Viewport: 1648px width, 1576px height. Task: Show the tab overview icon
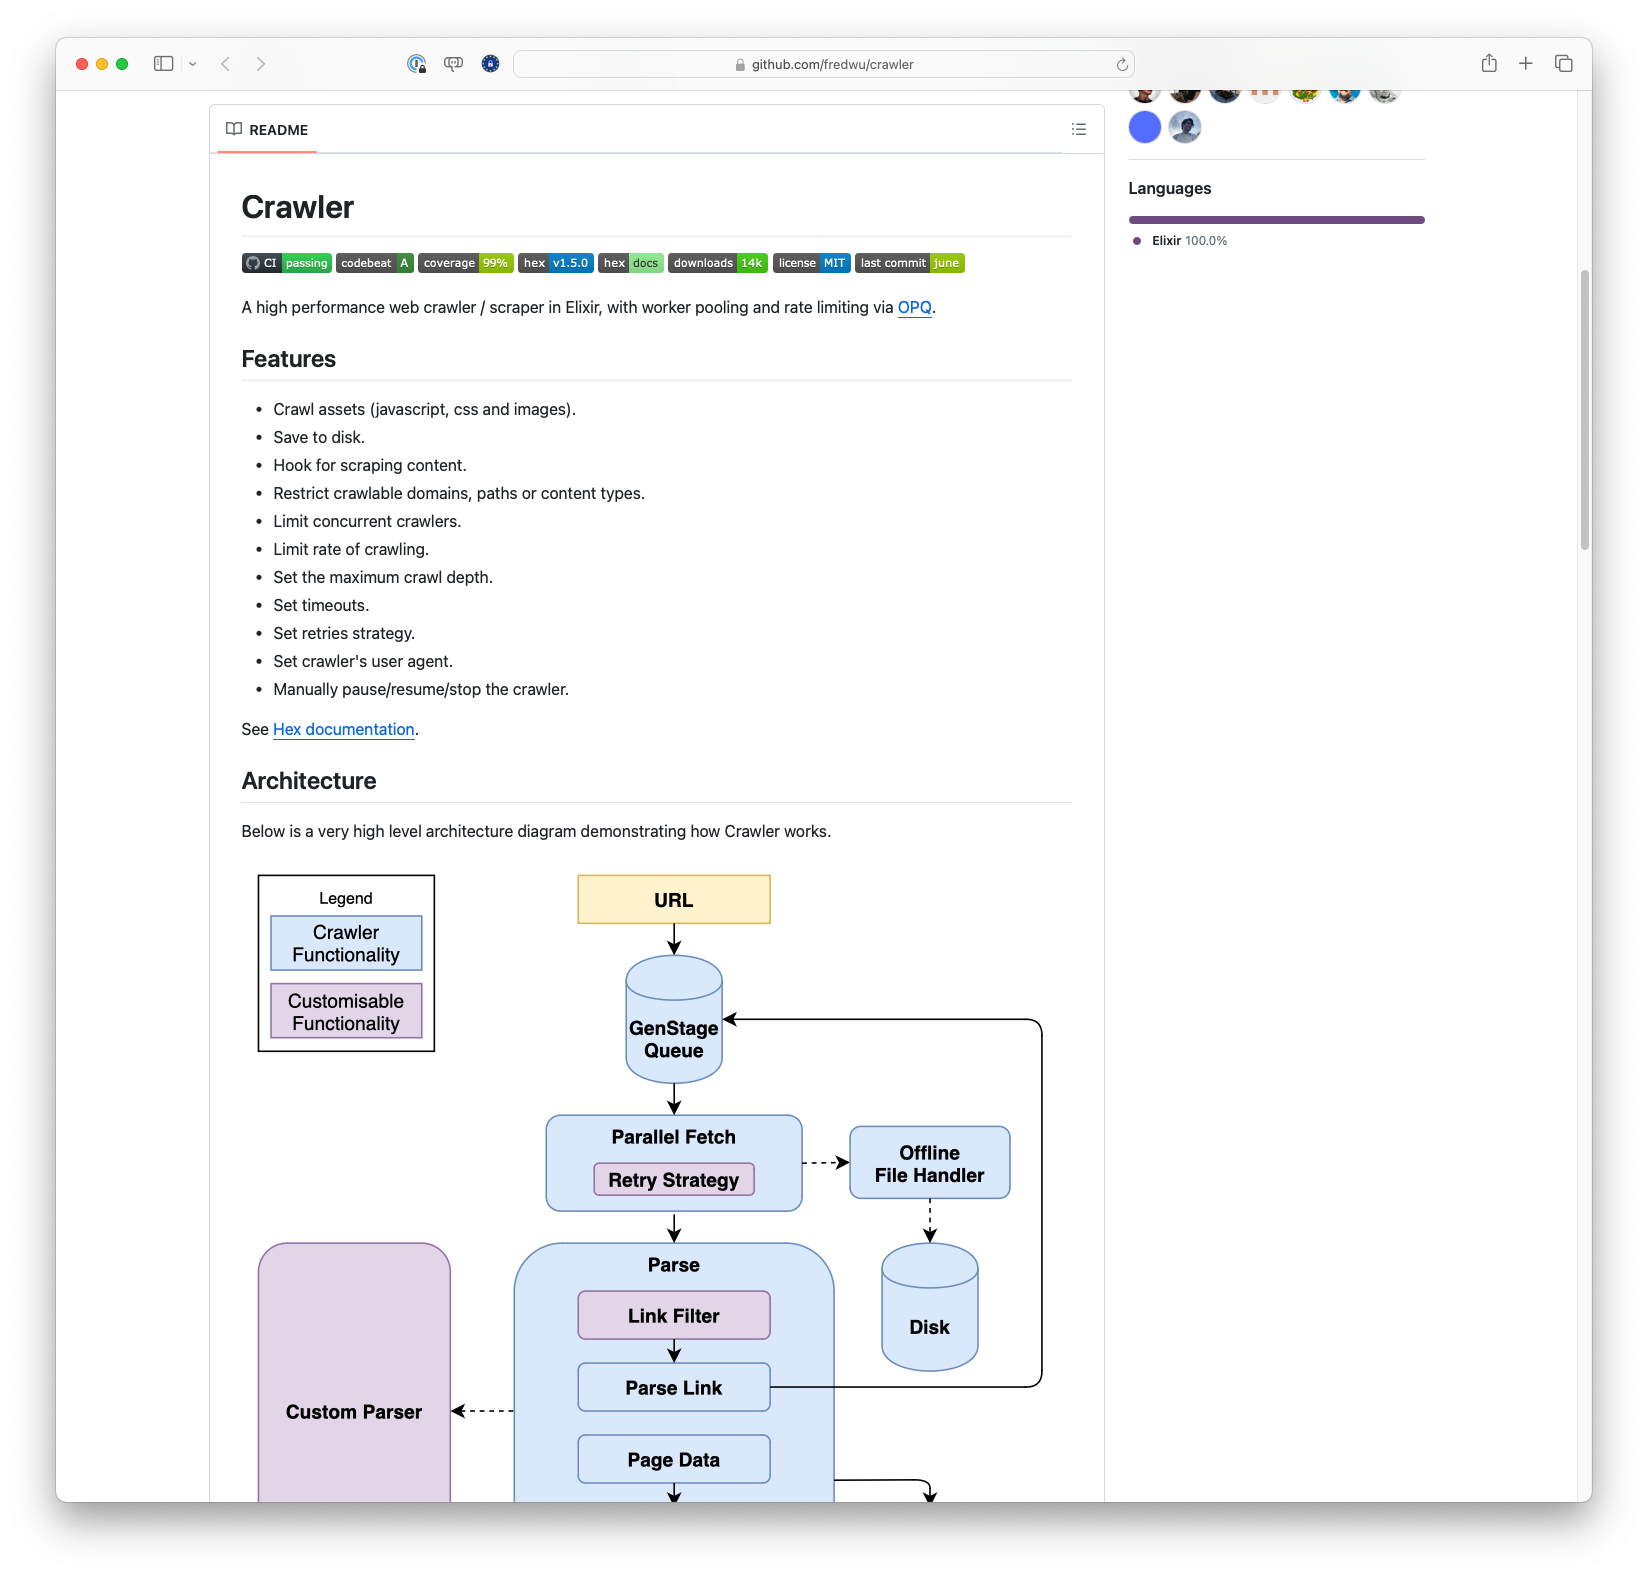click(1562, 63)
